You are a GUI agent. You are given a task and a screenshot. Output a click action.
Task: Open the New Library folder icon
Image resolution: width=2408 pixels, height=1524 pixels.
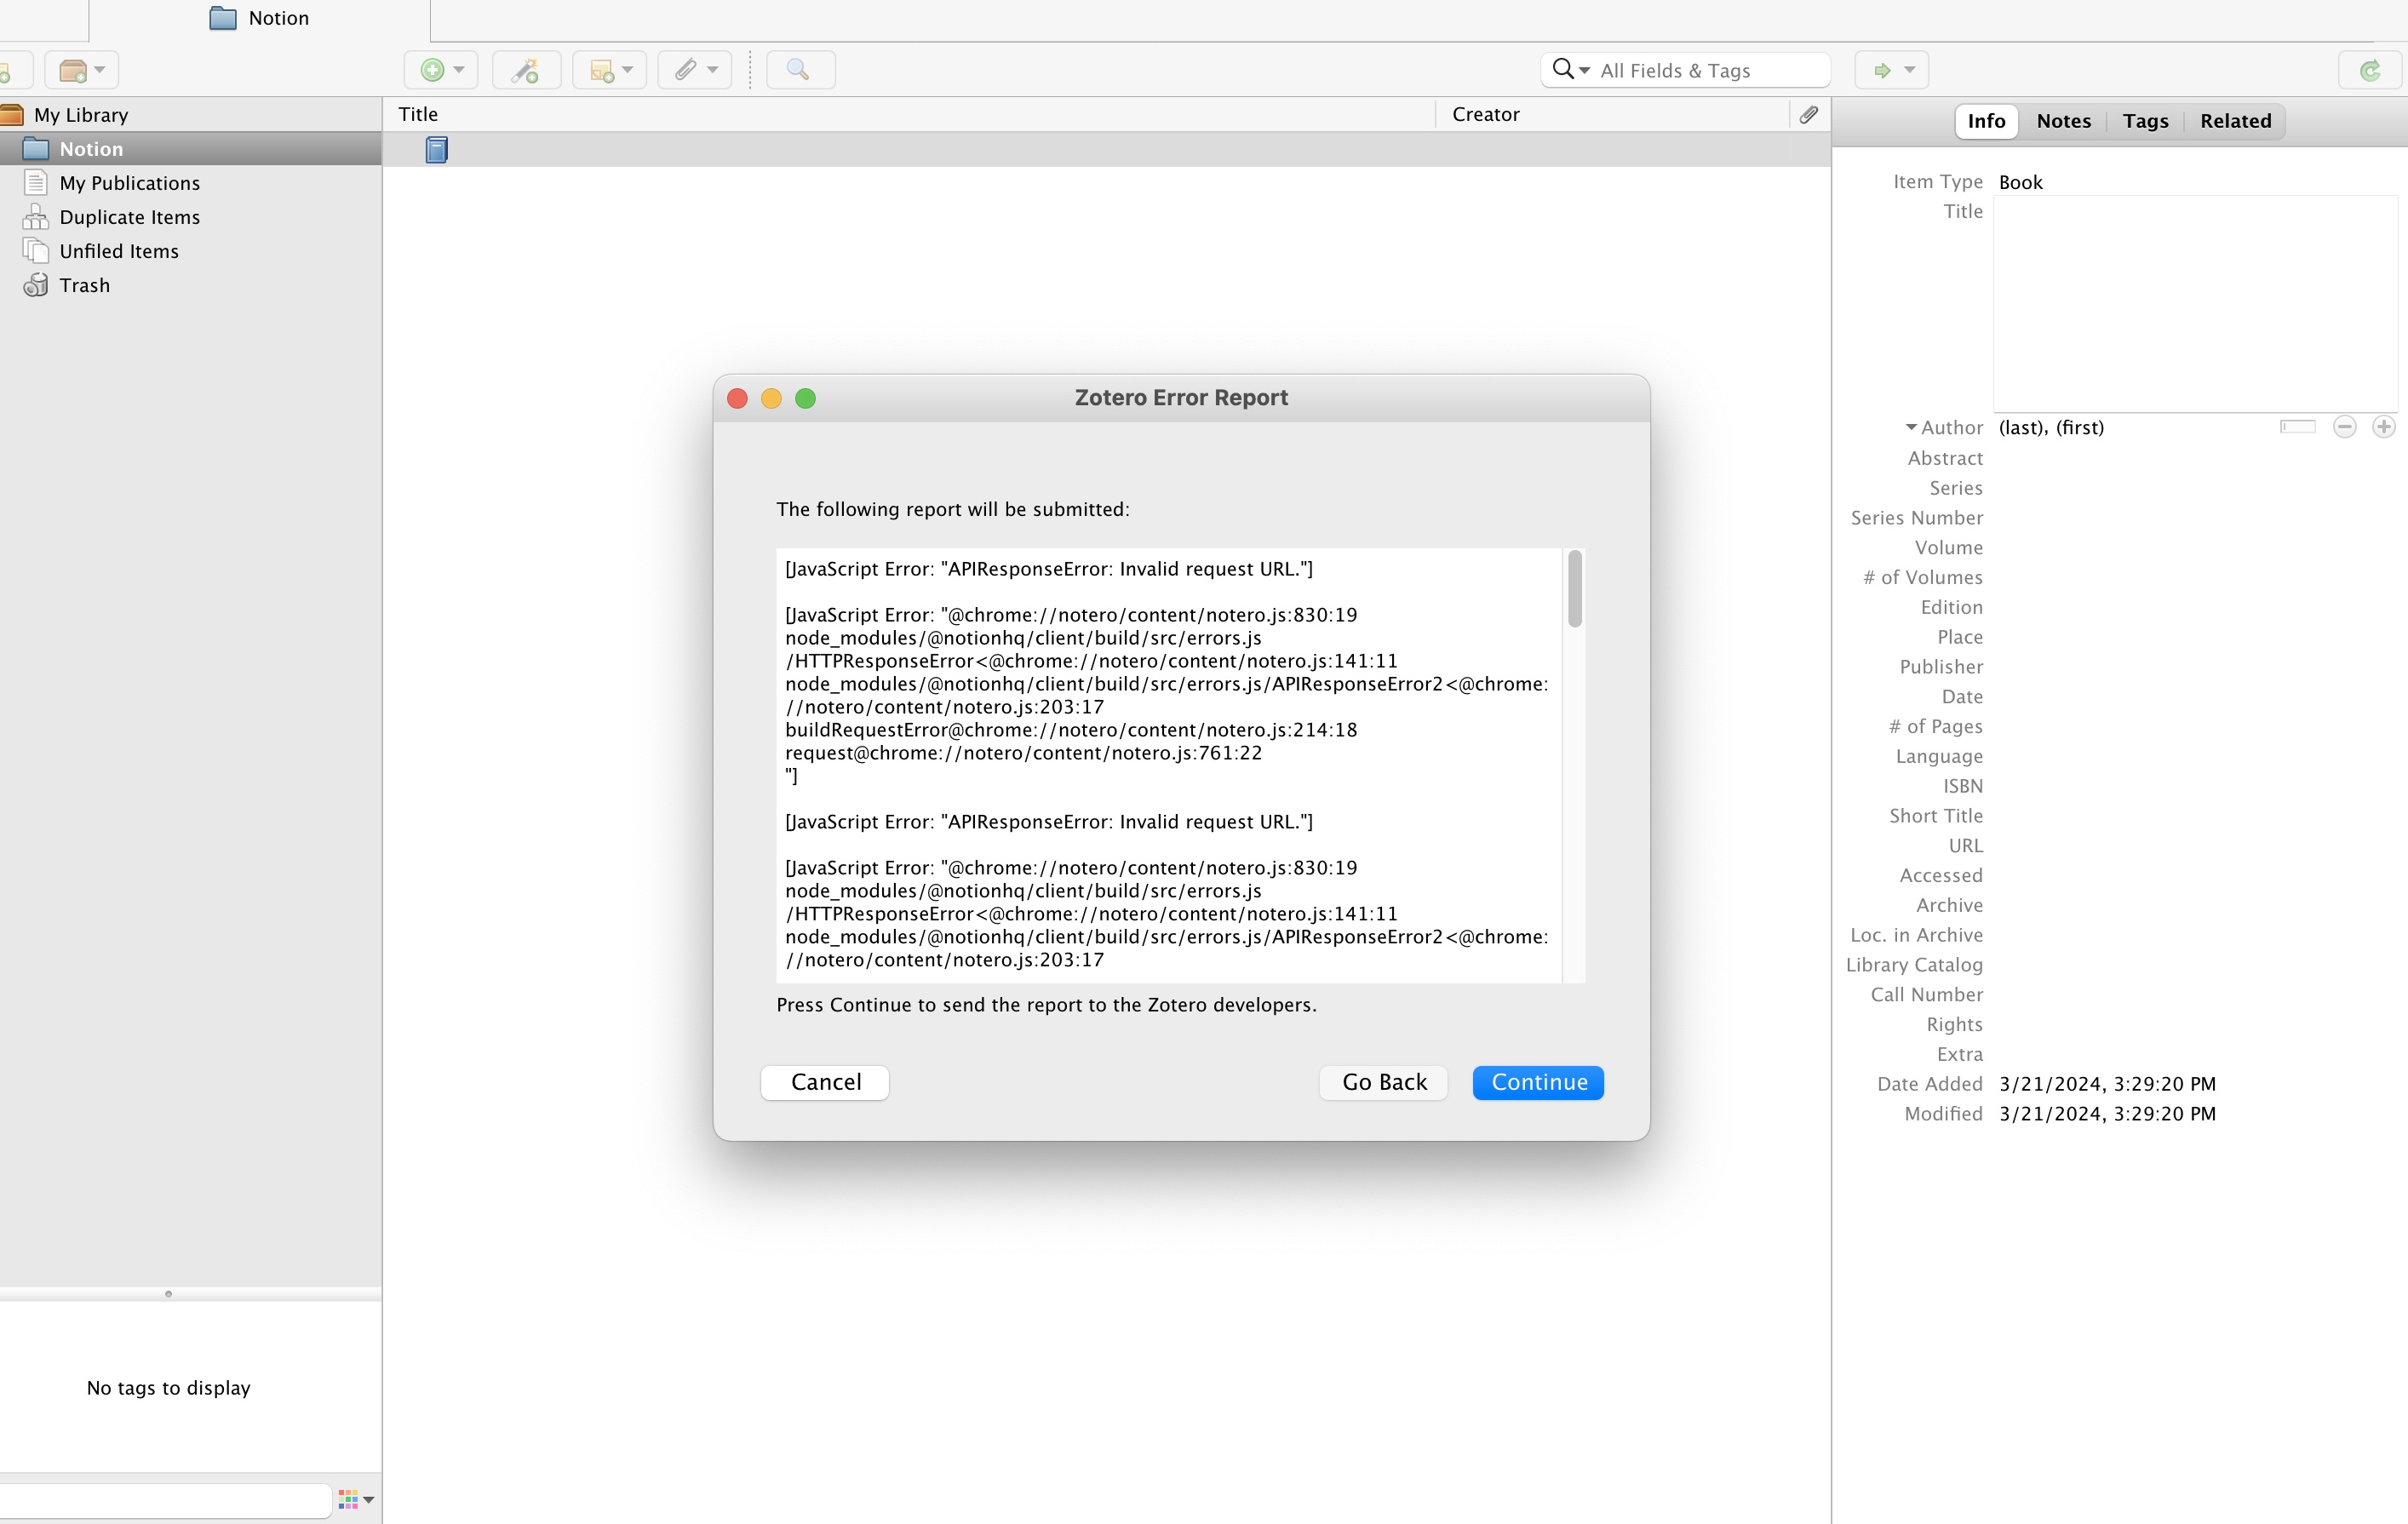pyautogui.click(x=74, y=70)
